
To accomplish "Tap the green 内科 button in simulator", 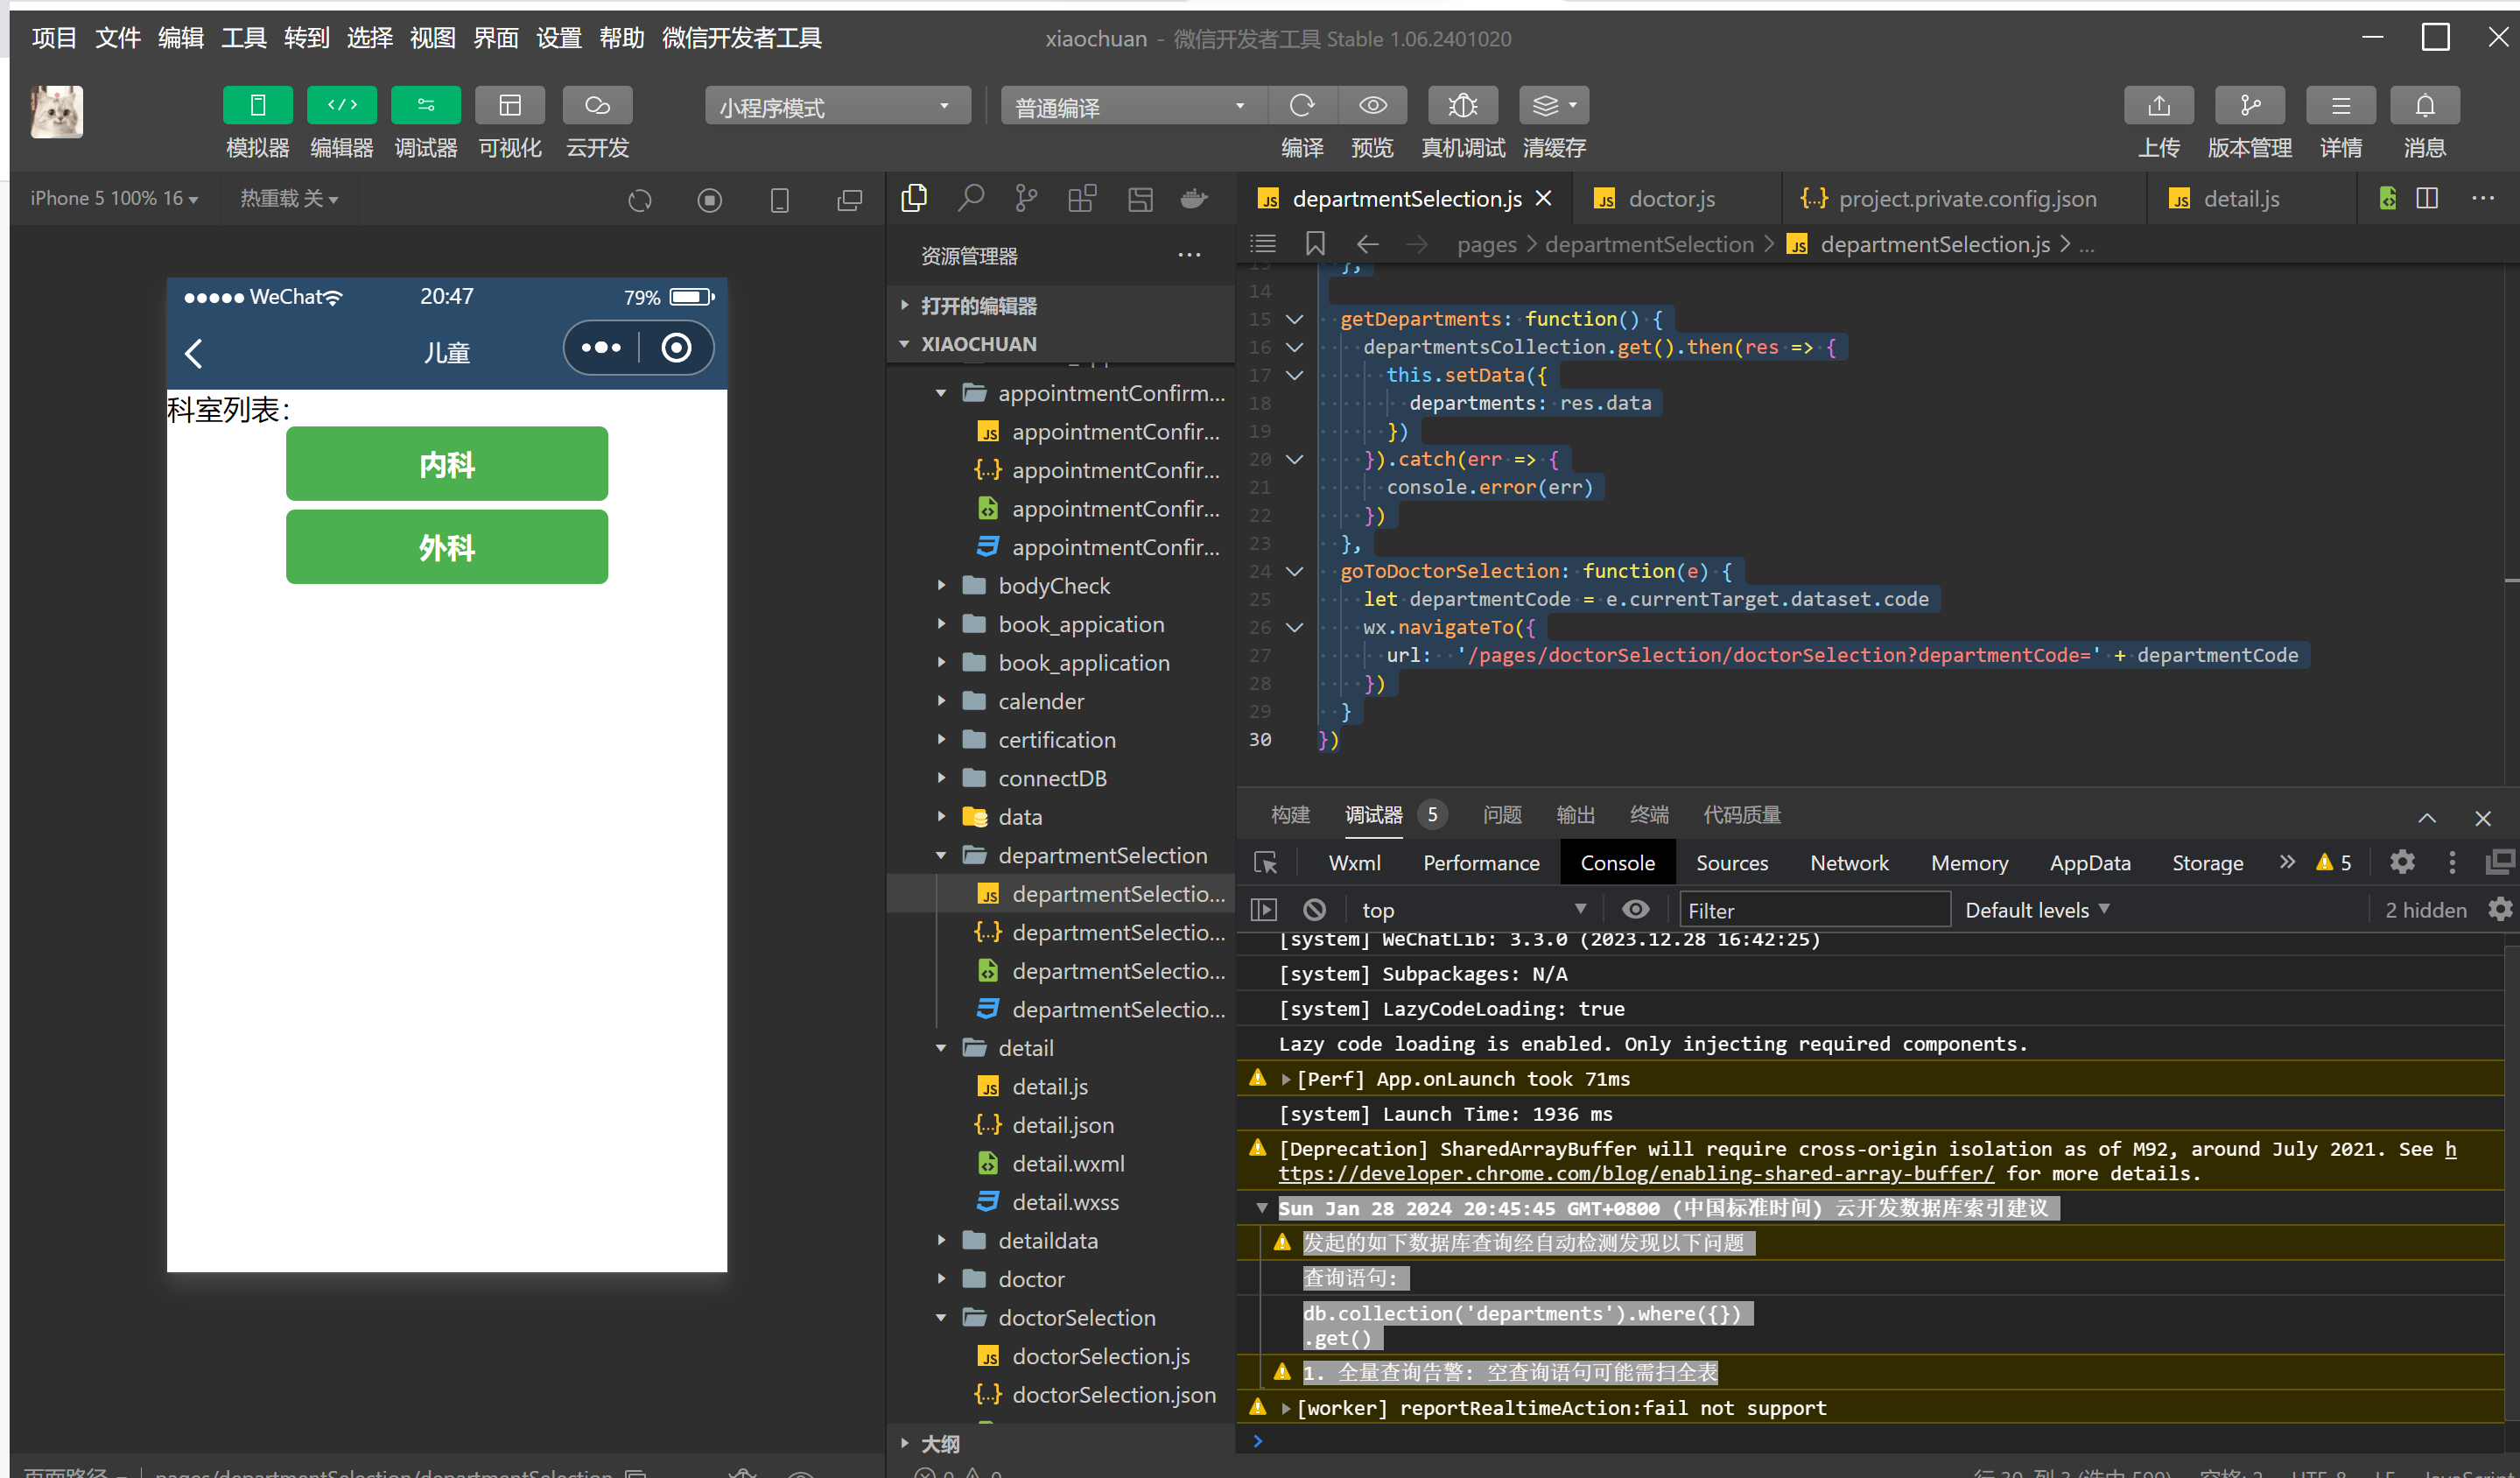I will pyautogui.click(x=446, y=464).
